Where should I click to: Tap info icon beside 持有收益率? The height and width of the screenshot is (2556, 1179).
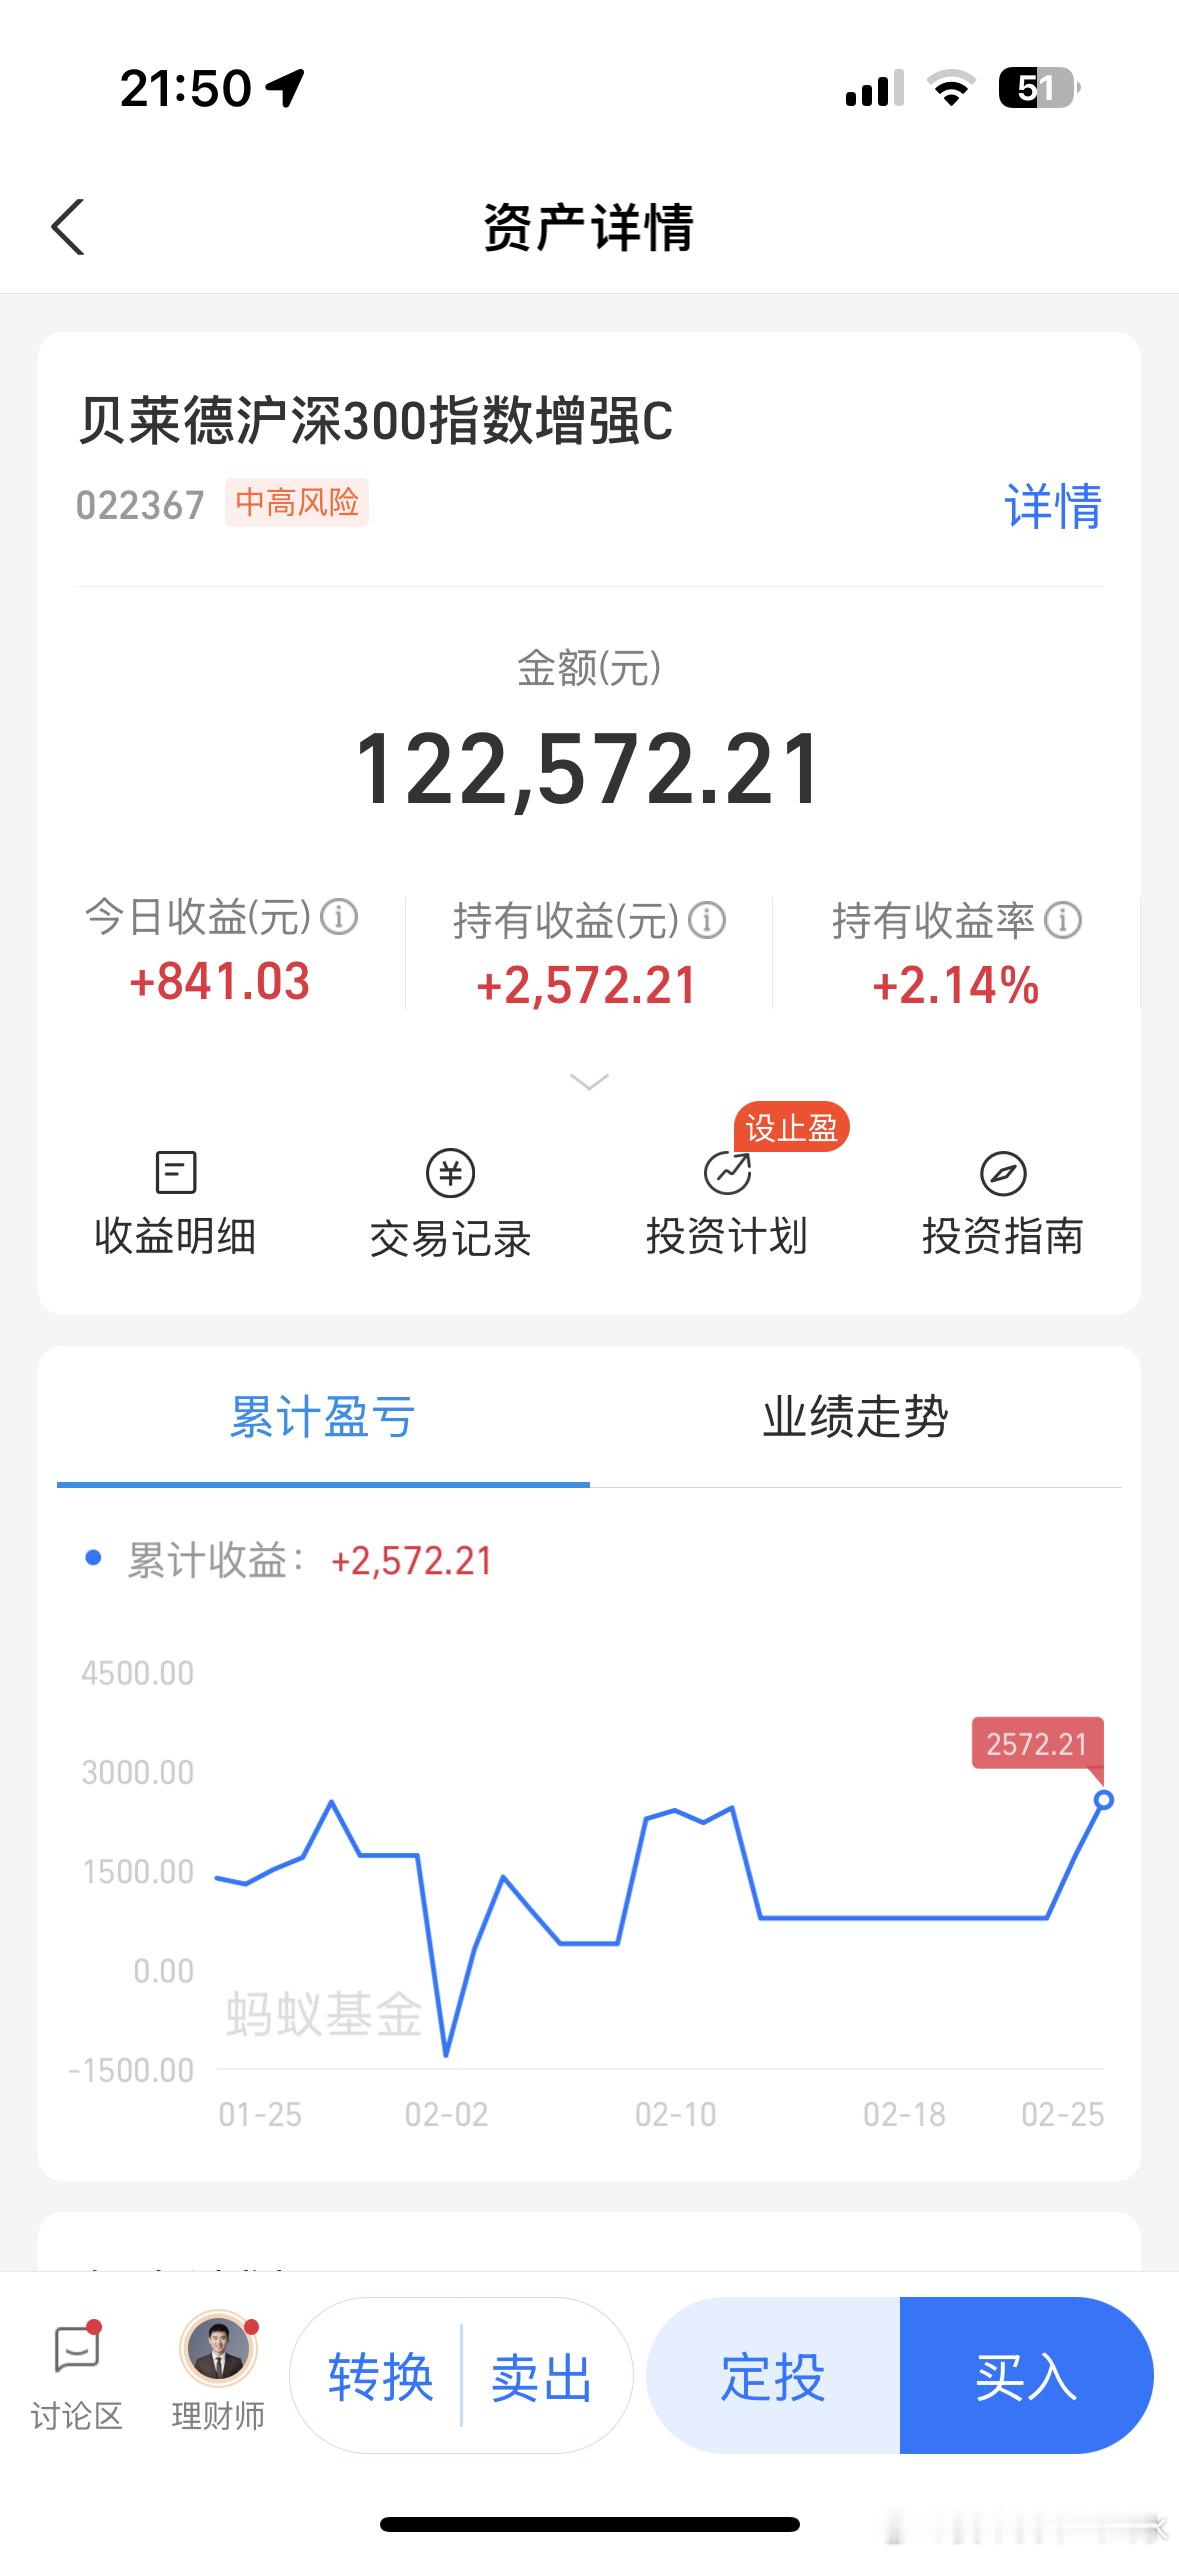point(1063,920)
